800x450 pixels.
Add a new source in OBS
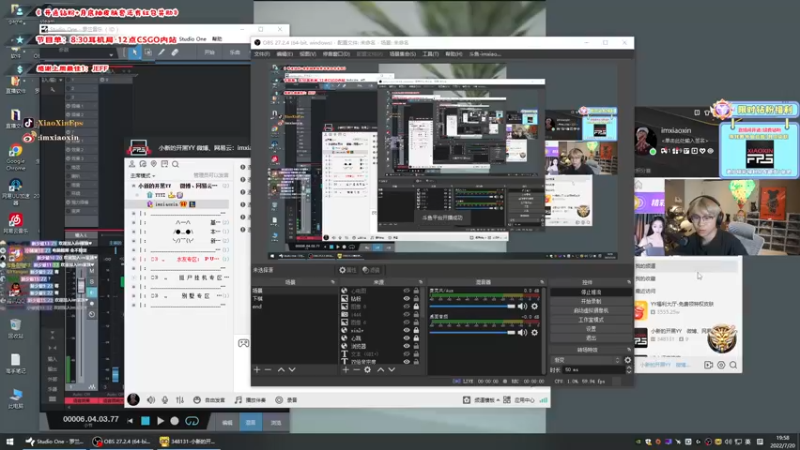pos(345,369)
